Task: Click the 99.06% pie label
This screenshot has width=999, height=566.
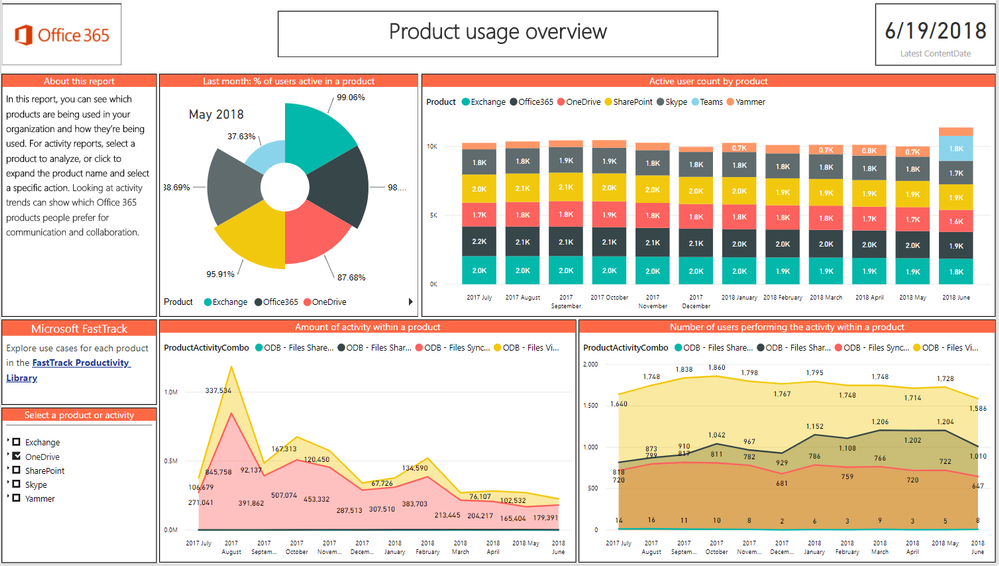Action: click(351, 98)
